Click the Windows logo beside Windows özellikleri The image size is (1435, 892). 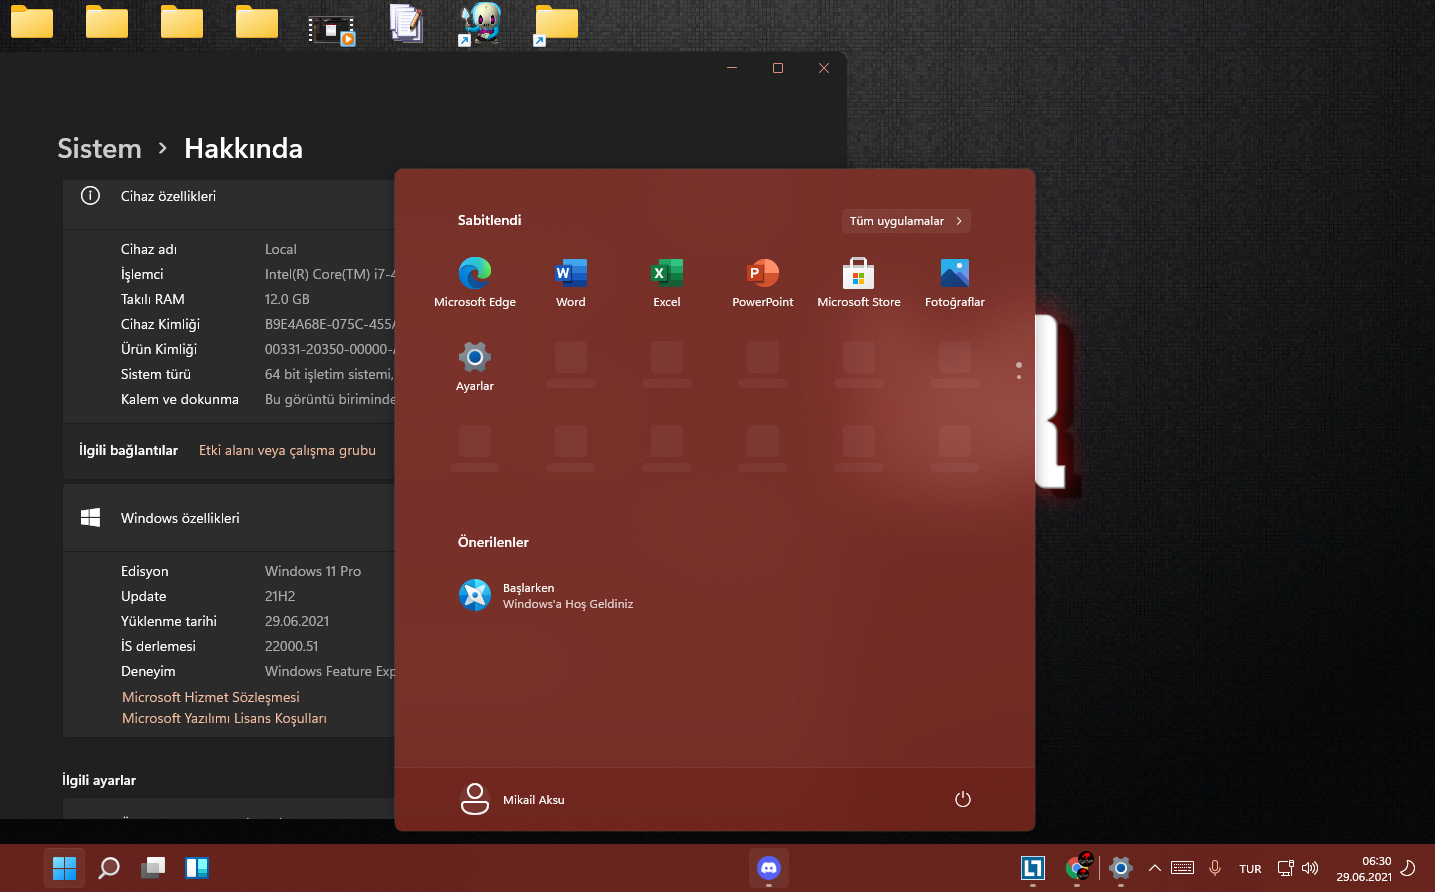[x=90, y=517]
